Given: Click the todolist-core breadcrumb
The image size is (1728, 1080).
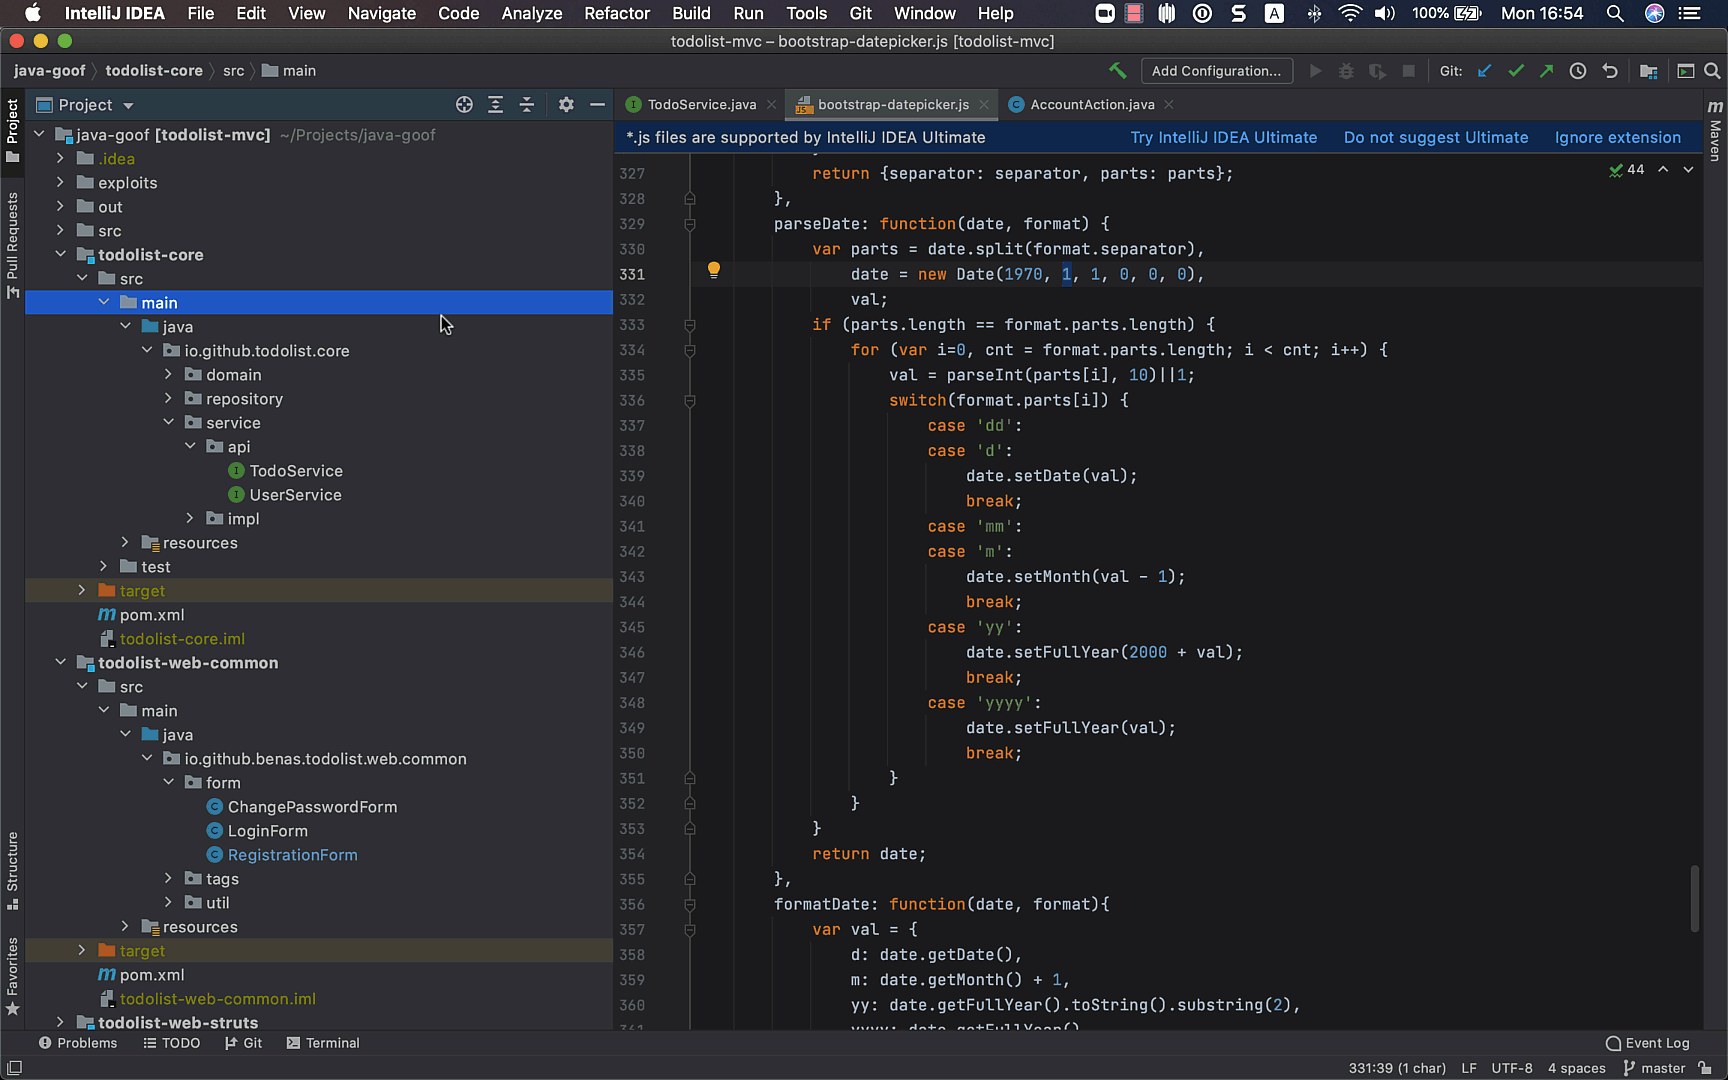Looking at the screenshot, I should tap(154, 71).
